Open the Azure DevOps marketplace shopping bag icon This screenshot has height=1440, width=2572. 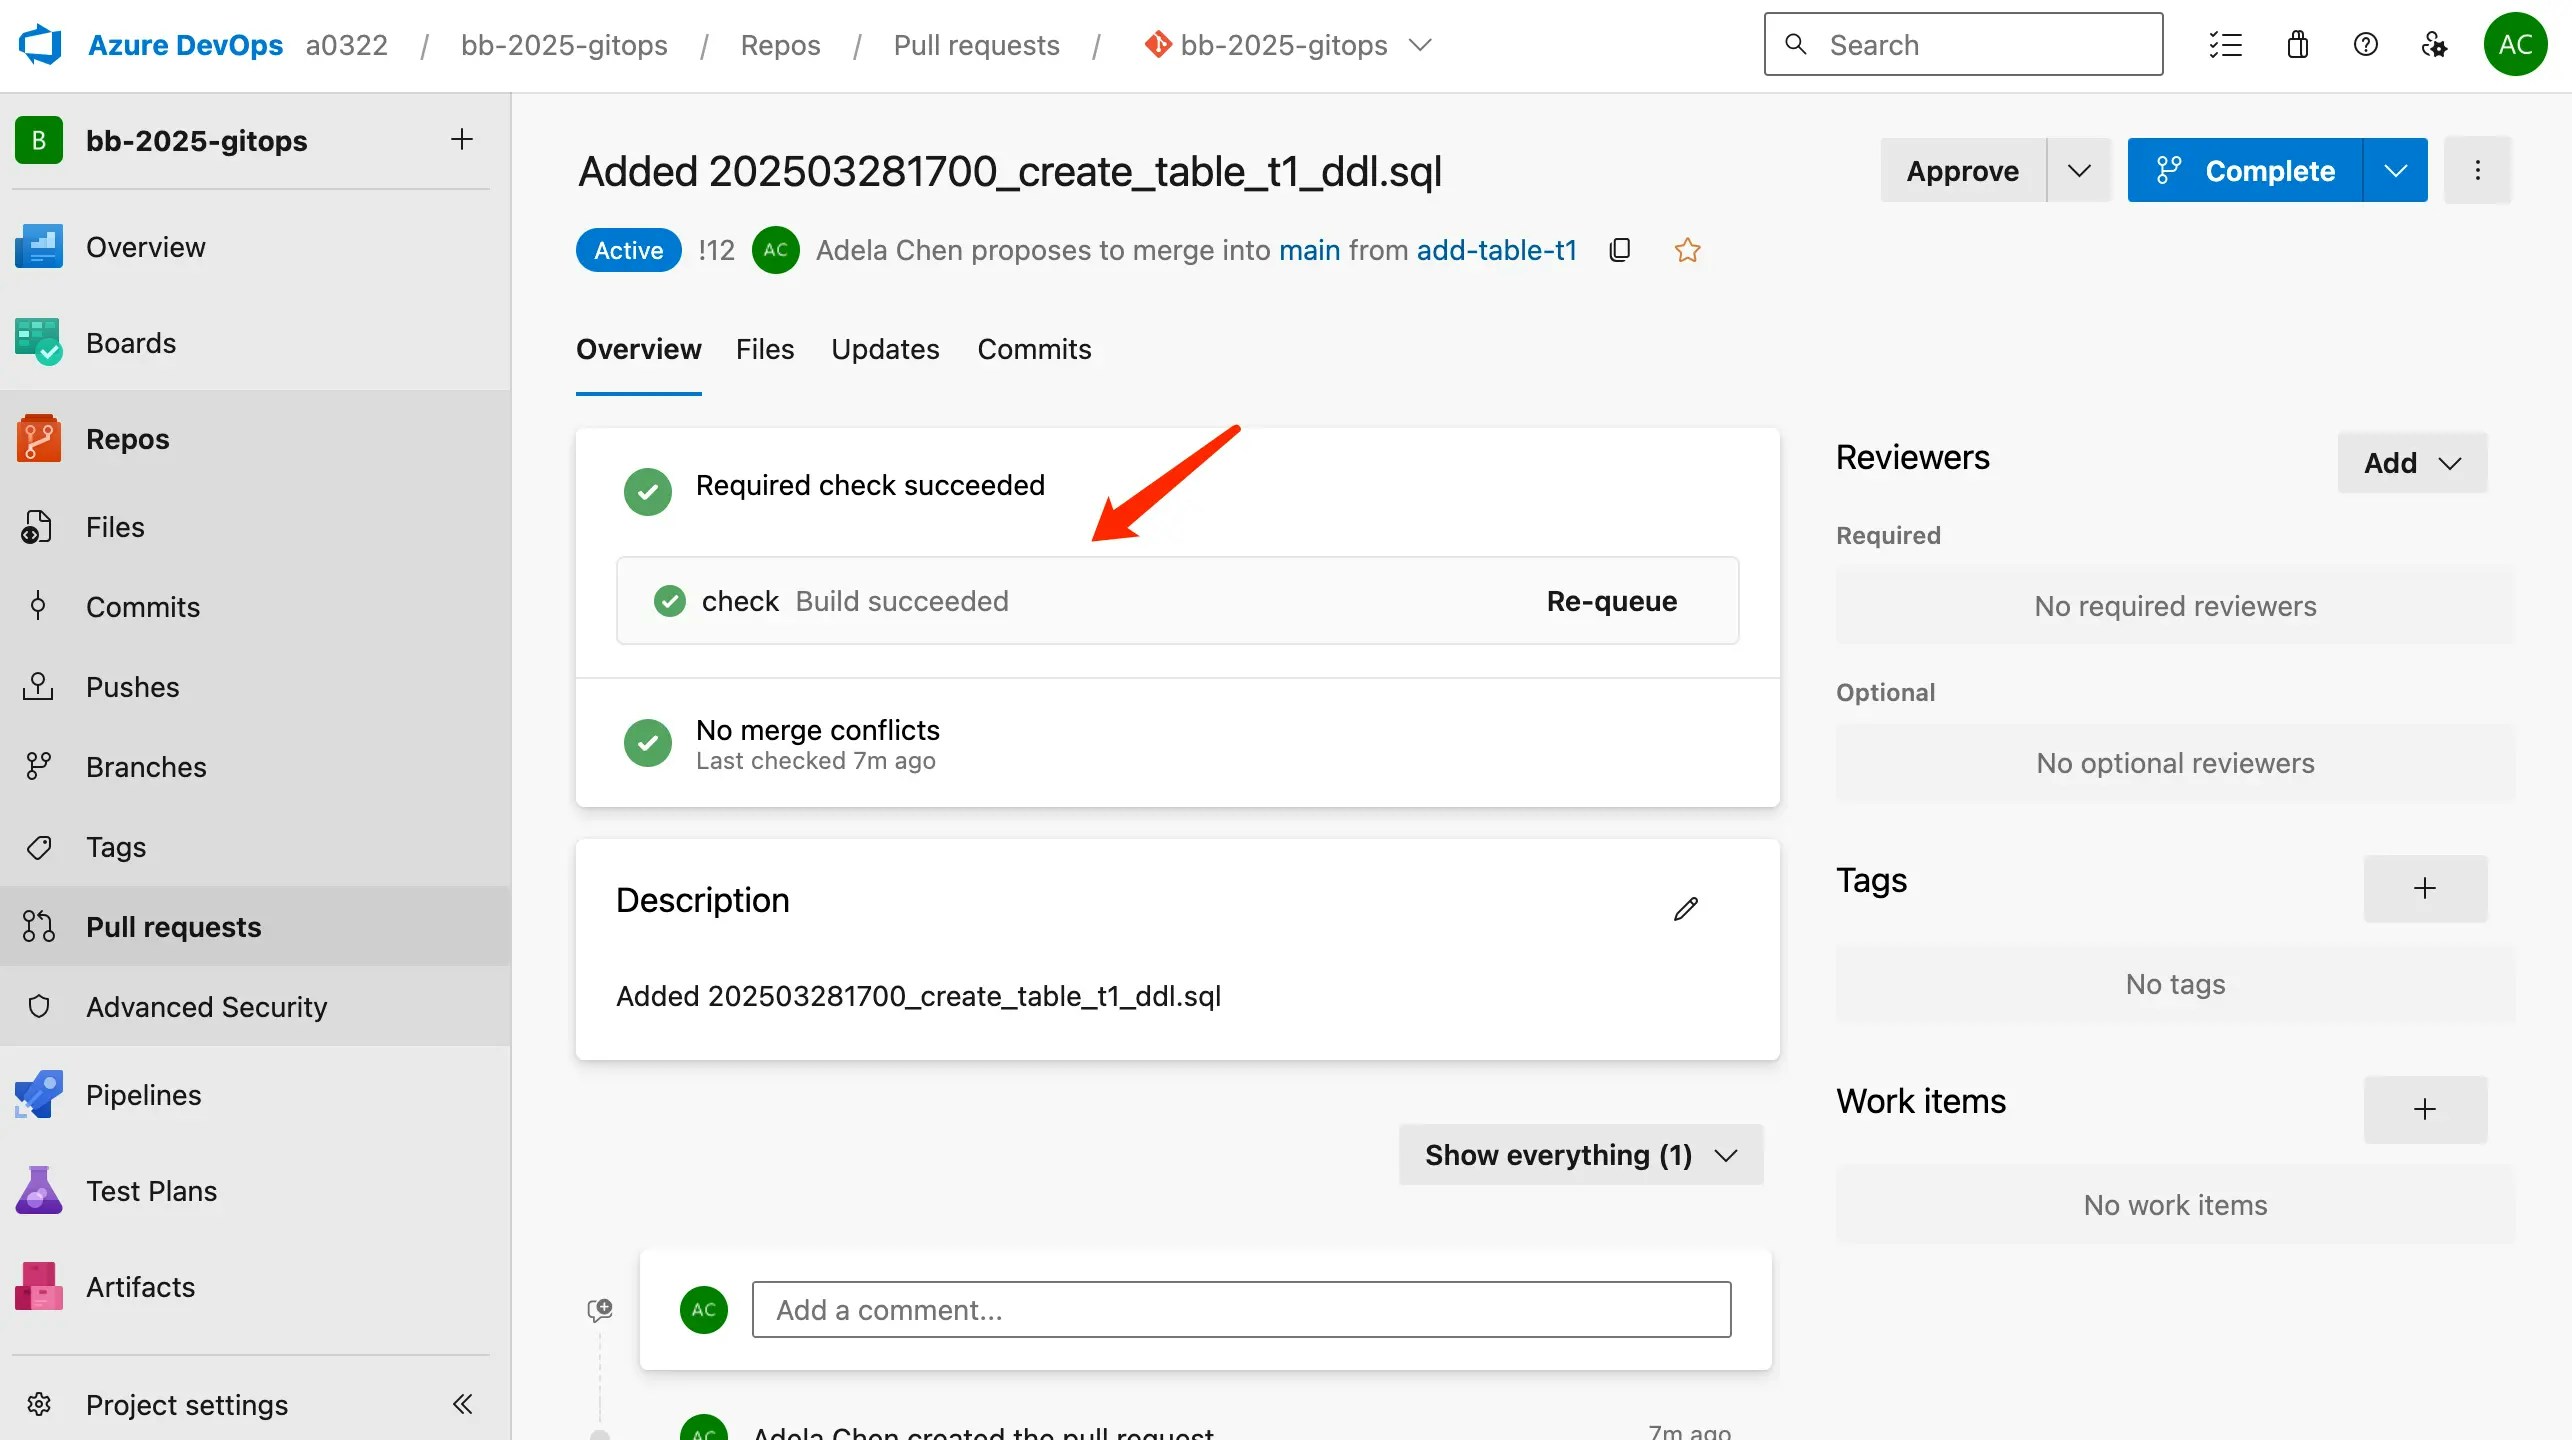(2297, 44)
